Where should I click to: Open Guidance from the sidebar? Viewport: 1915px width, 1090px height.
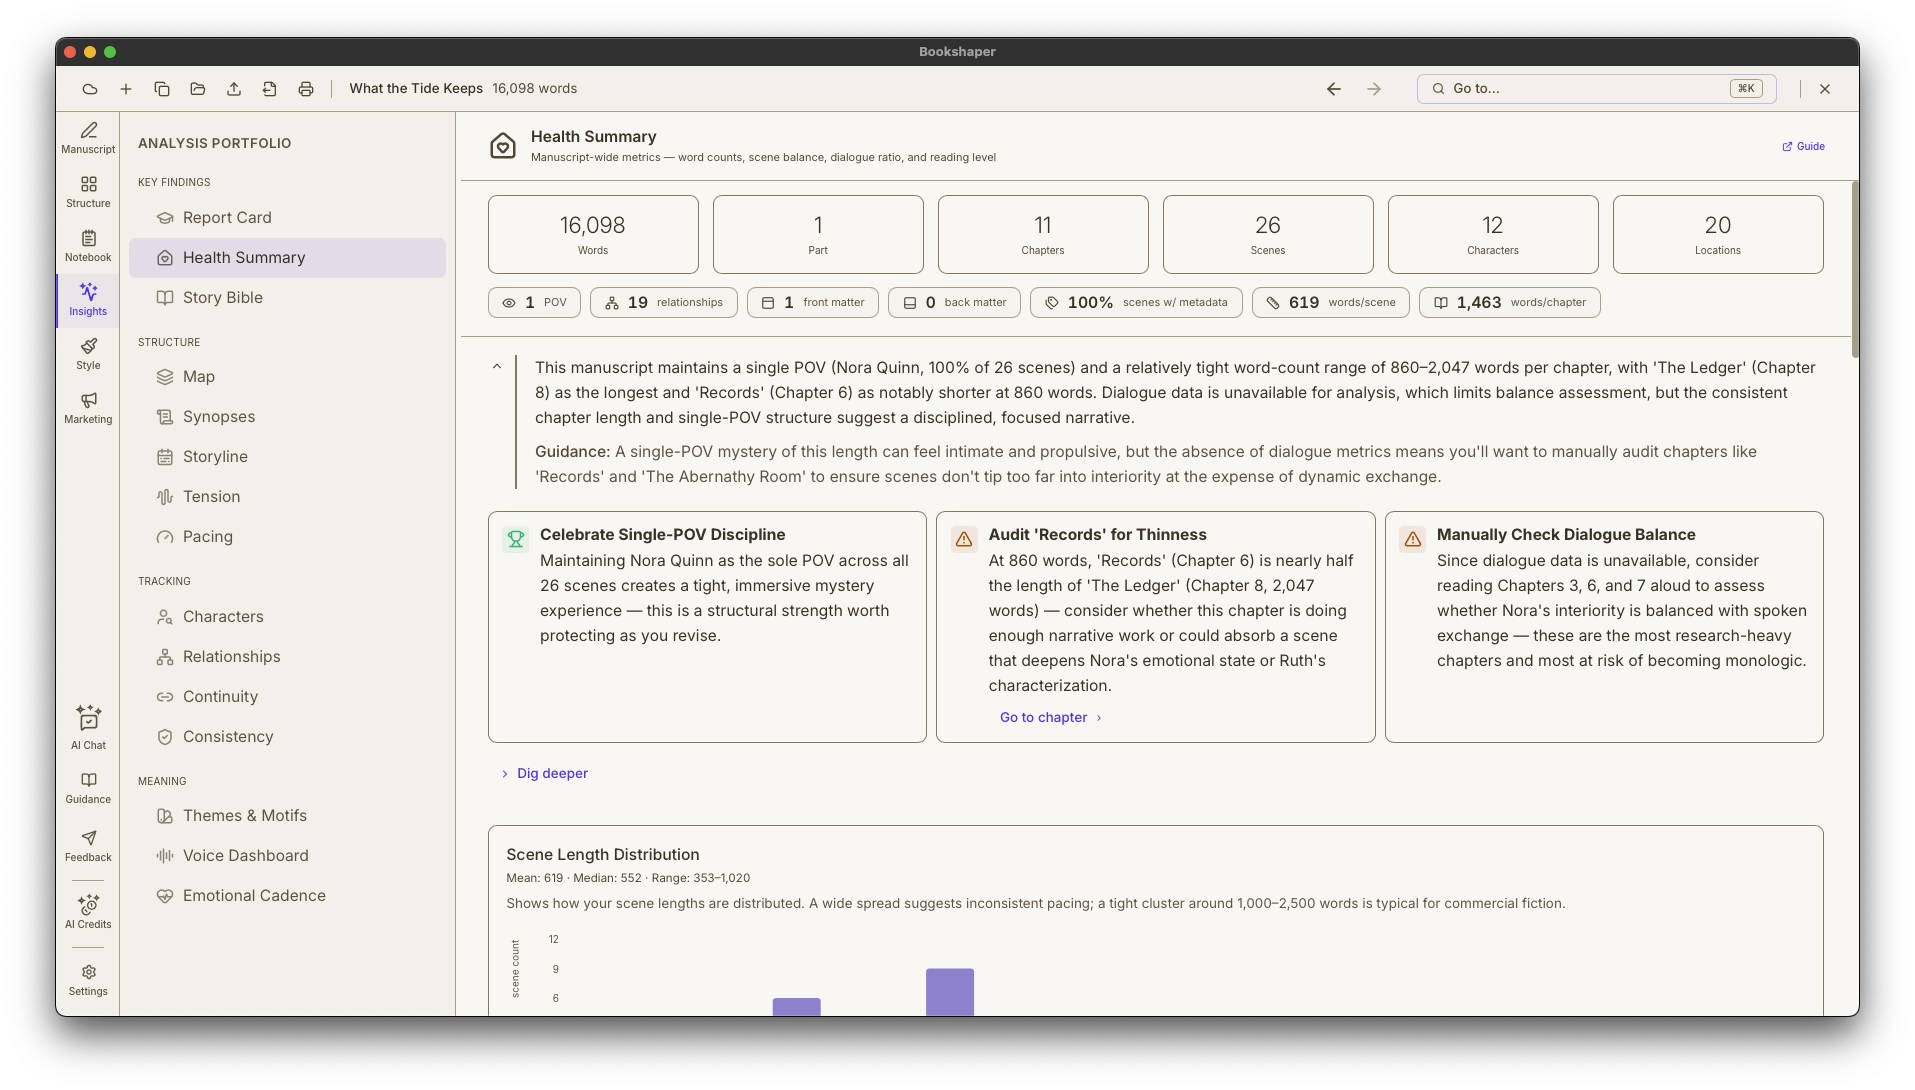pos(88,788)
